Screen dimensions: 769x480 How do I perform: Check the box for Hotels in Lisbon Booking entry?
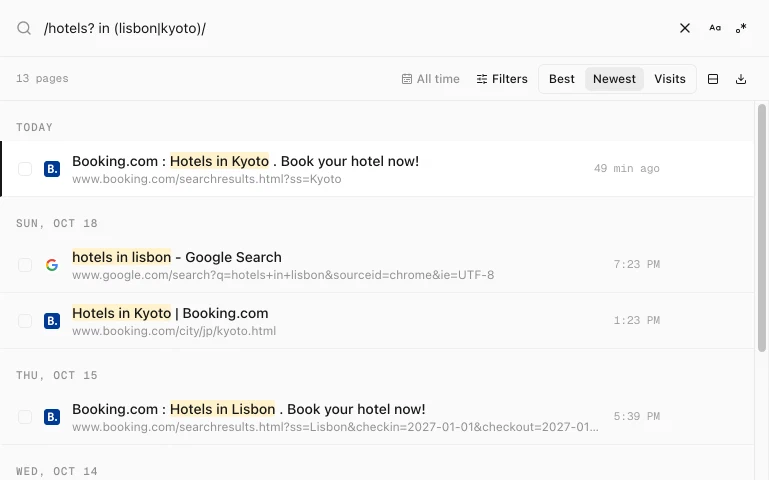coord(25,417)
